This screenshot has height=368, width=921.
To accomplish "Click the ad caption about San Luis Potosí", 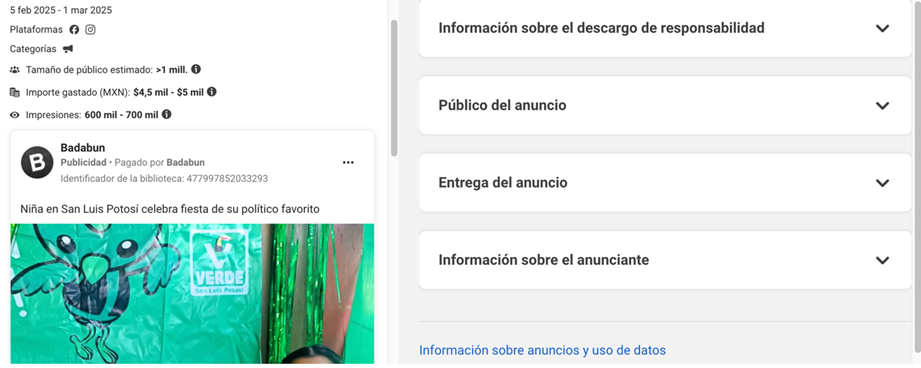I will [x=170, y=209].
